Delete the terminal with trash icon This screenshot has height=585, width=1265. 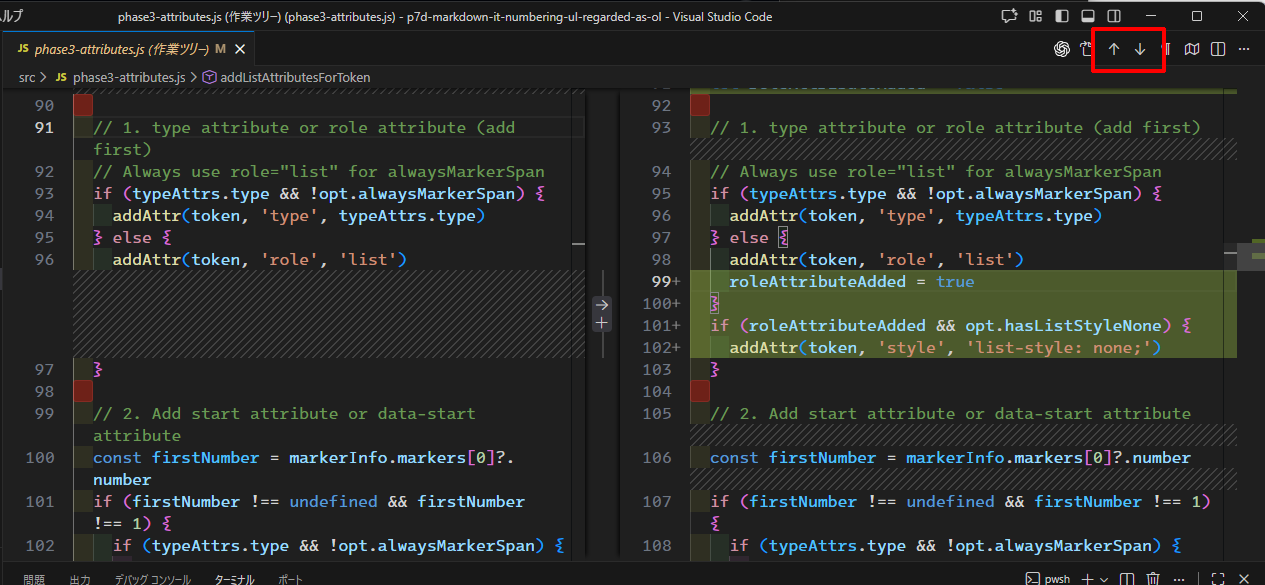(x=1153, y=578)
